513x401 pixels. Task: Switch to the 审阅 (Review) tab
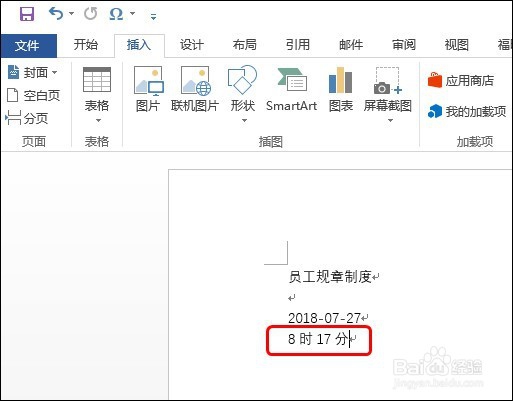(x=404, y=45)
